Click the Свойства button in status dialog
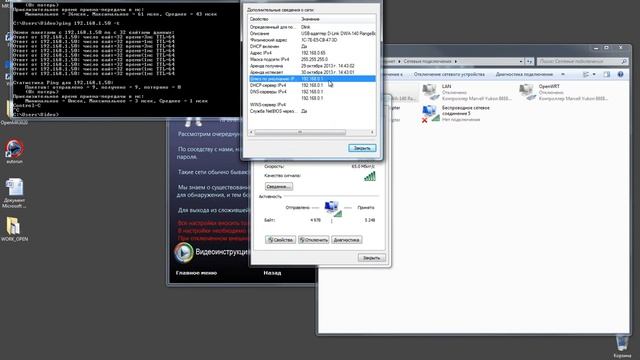 click(x=280, y=240)
